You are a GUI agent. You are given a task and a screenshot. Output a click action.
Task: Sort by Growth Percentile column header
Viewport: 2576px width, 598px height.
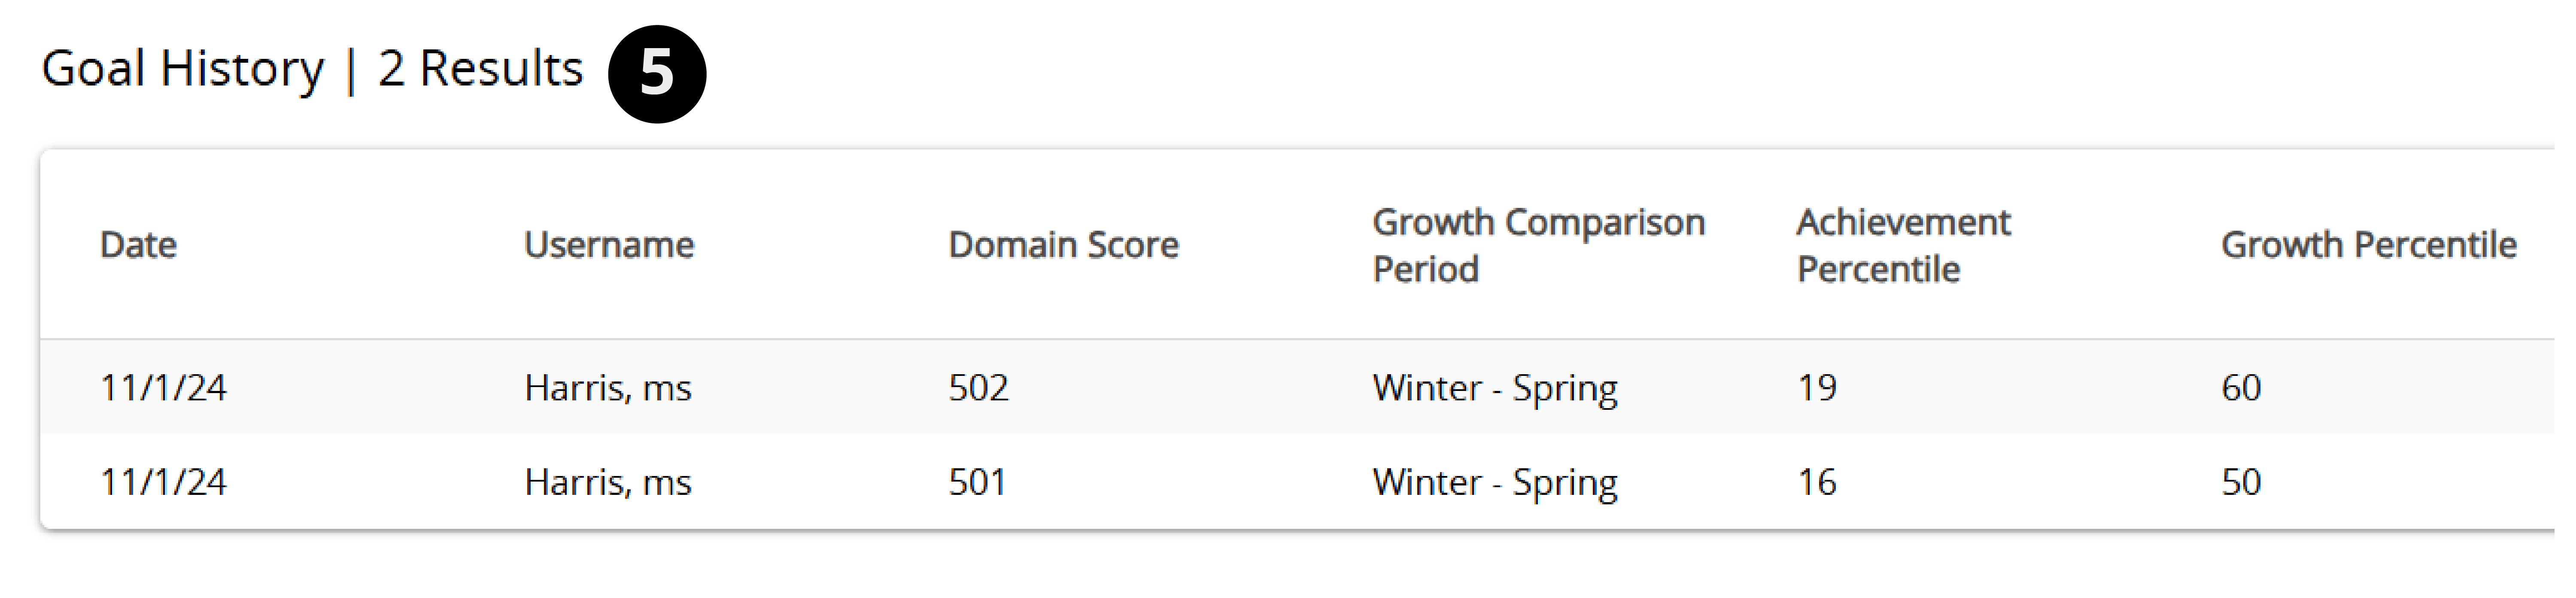(2368, 245)
